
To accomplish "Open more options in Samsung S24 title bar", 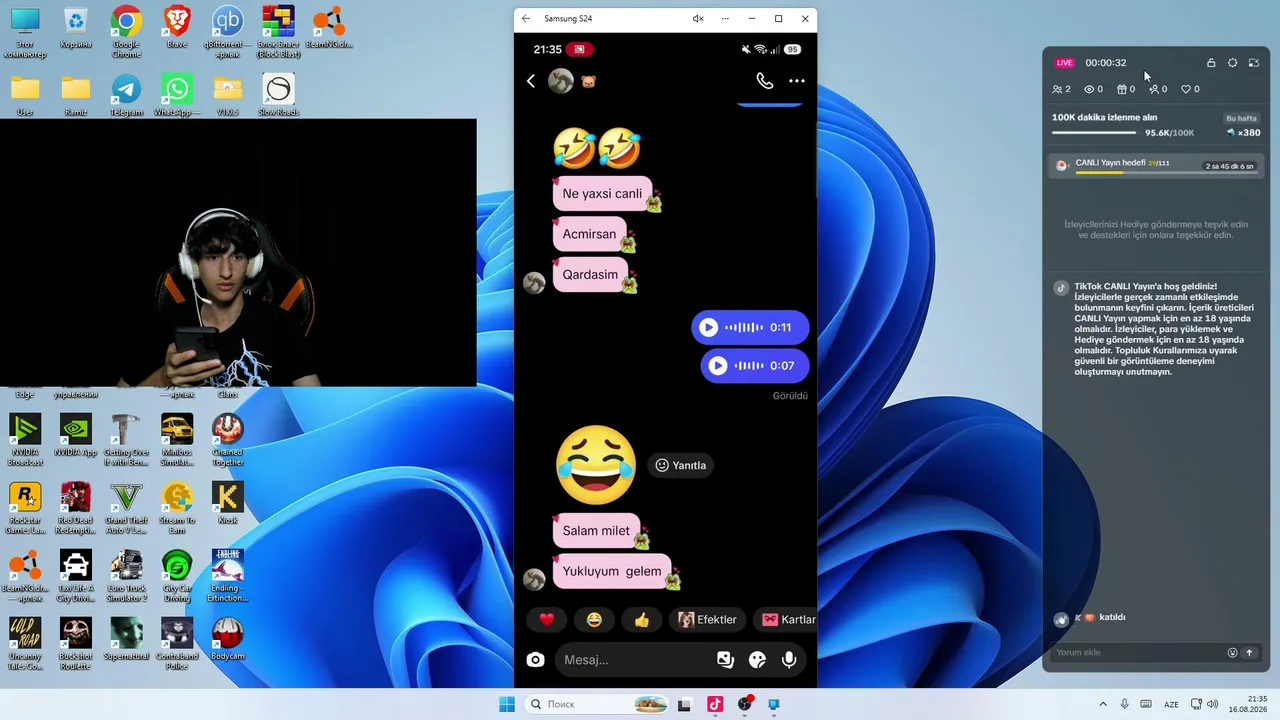I will point(725,18).
